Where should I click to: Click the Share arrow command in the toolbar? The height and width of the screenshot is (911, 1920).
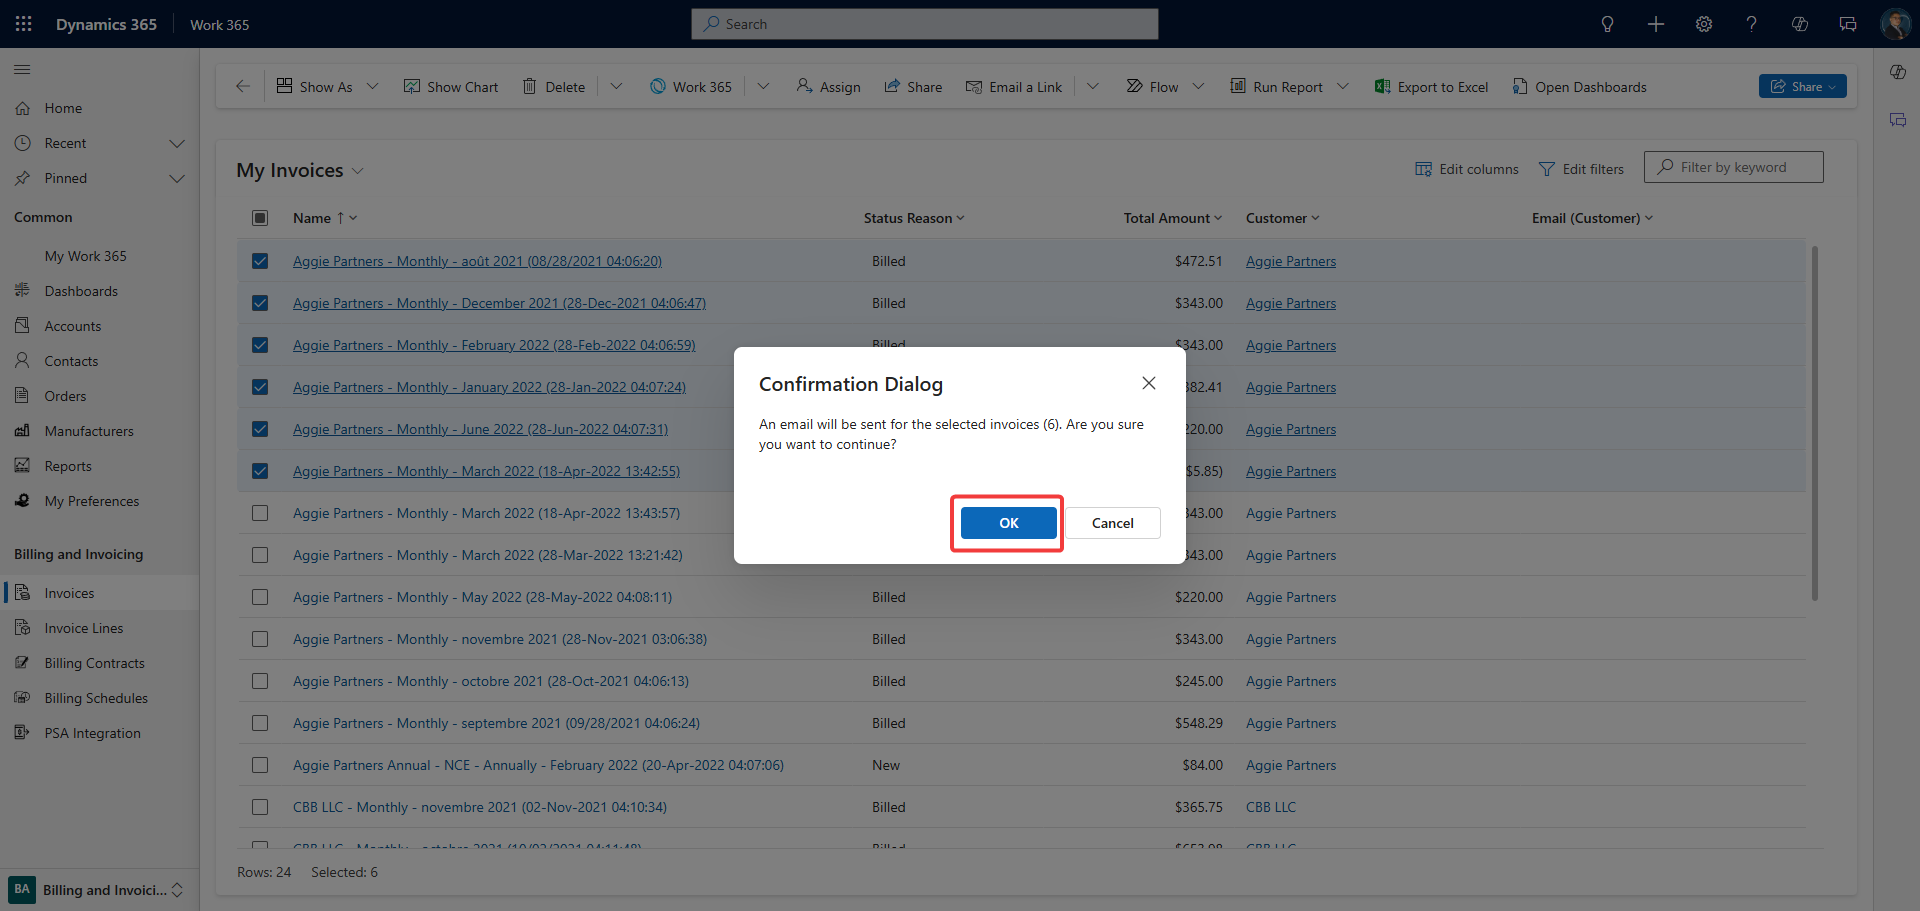(913, 87)
